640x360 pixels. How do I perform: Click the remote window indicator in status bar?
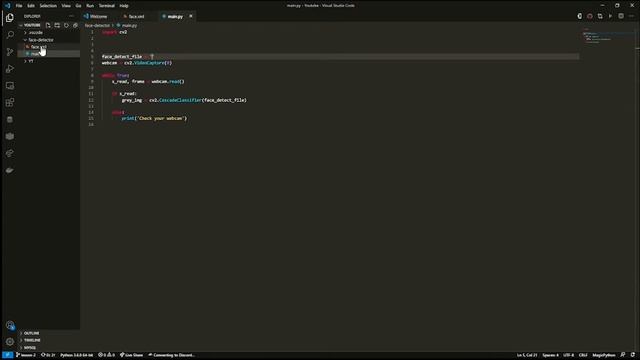7,355
